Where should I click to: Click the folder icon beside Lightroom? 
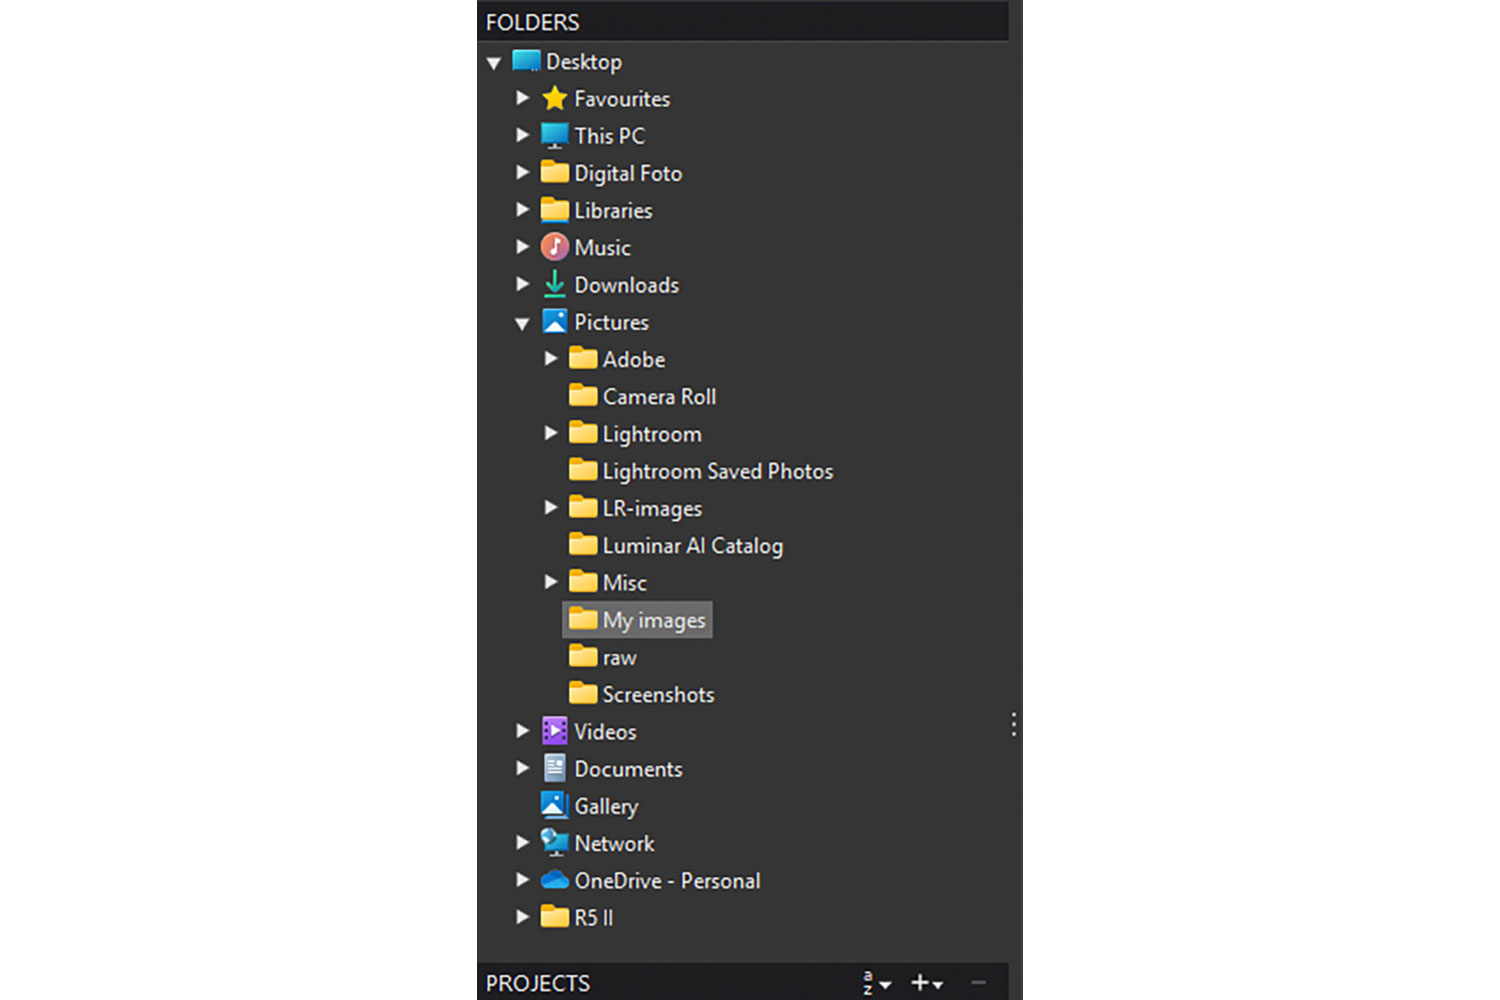tap(583, 433)
